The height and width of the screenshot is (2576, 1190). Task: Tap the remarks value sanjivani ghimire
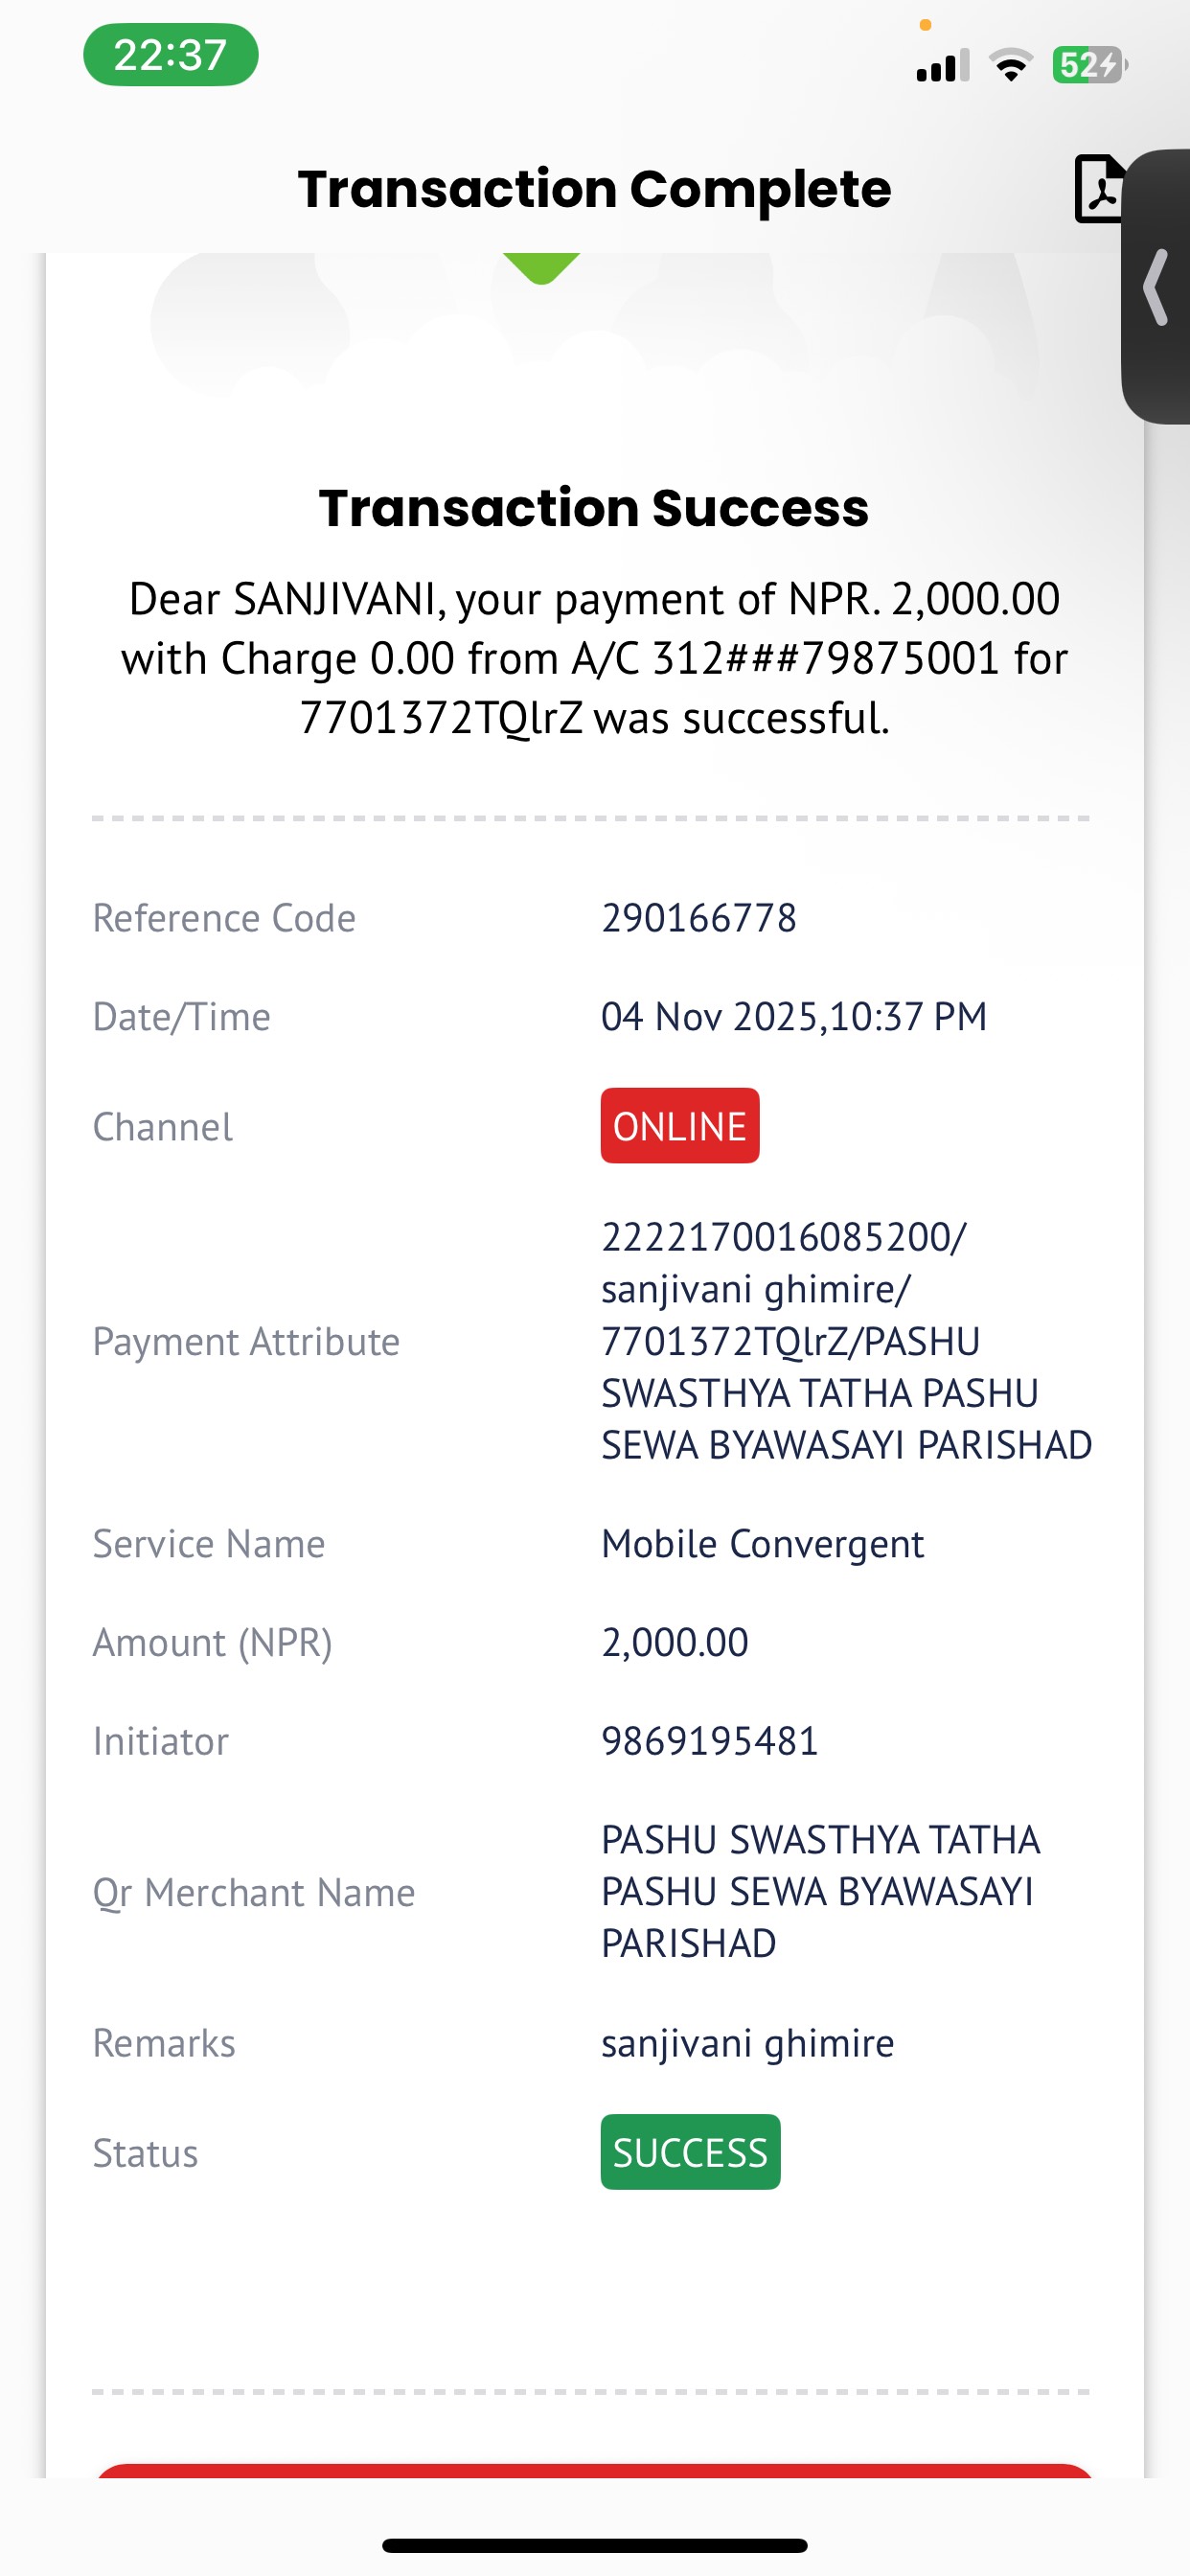coord(747,2042)
